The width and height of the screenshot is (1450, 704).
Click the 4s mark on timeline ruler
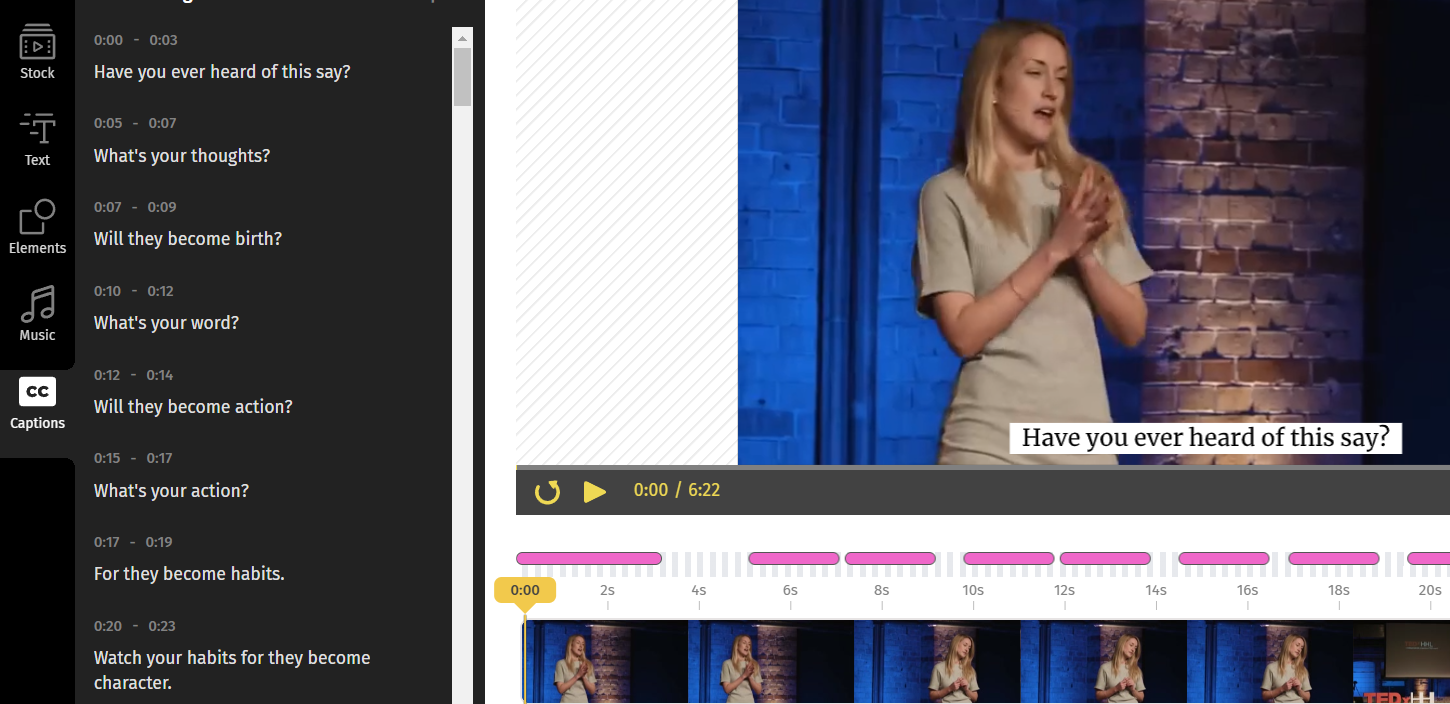[x=699, y=591]
